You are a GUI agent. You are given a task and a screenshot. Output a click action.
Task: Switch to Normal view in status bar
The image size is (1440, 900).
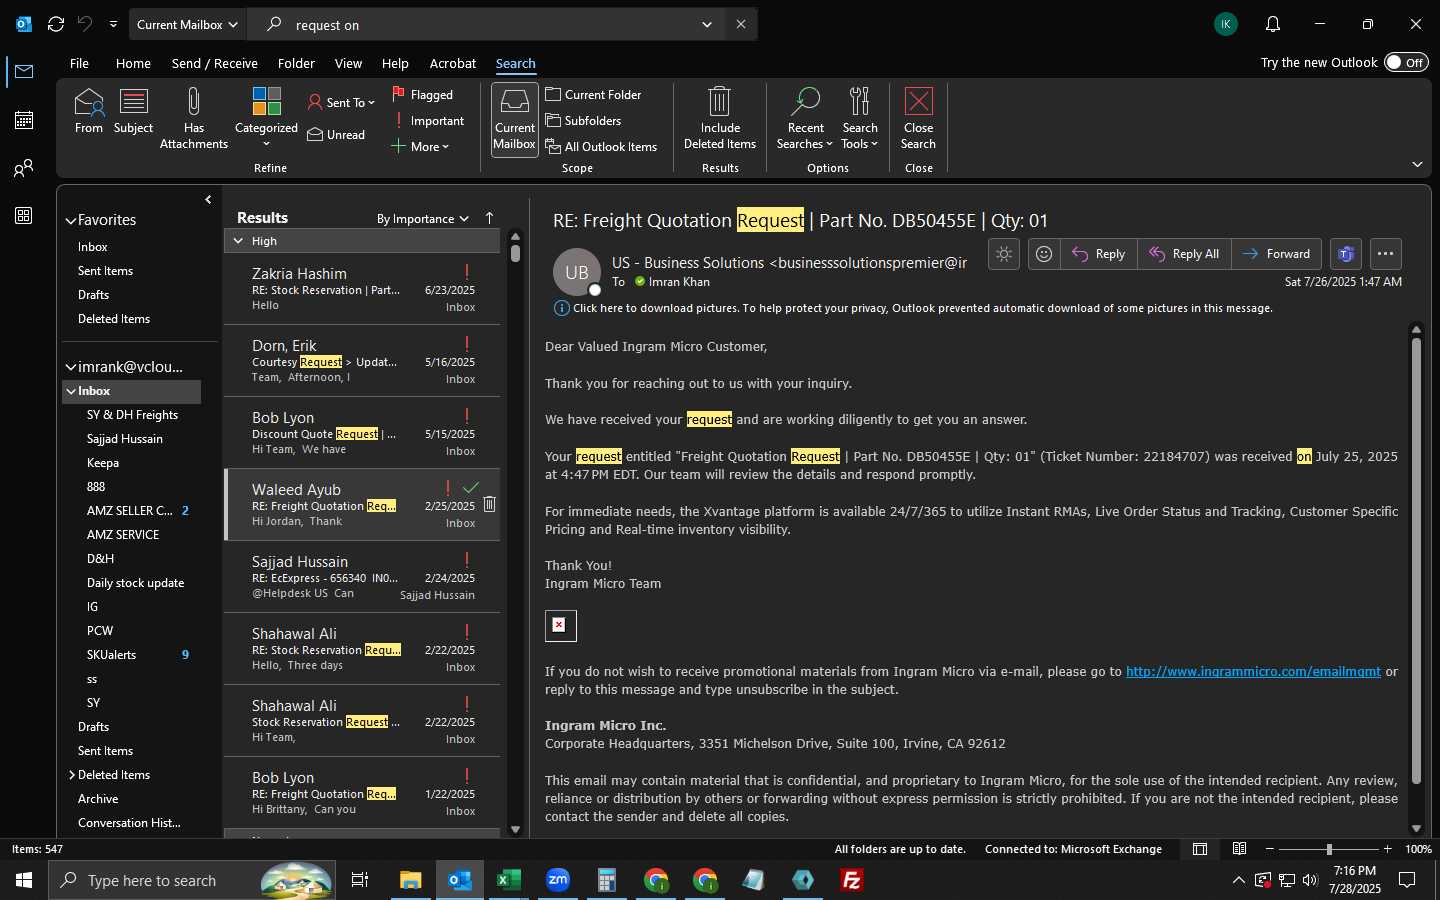point(1200,849)
